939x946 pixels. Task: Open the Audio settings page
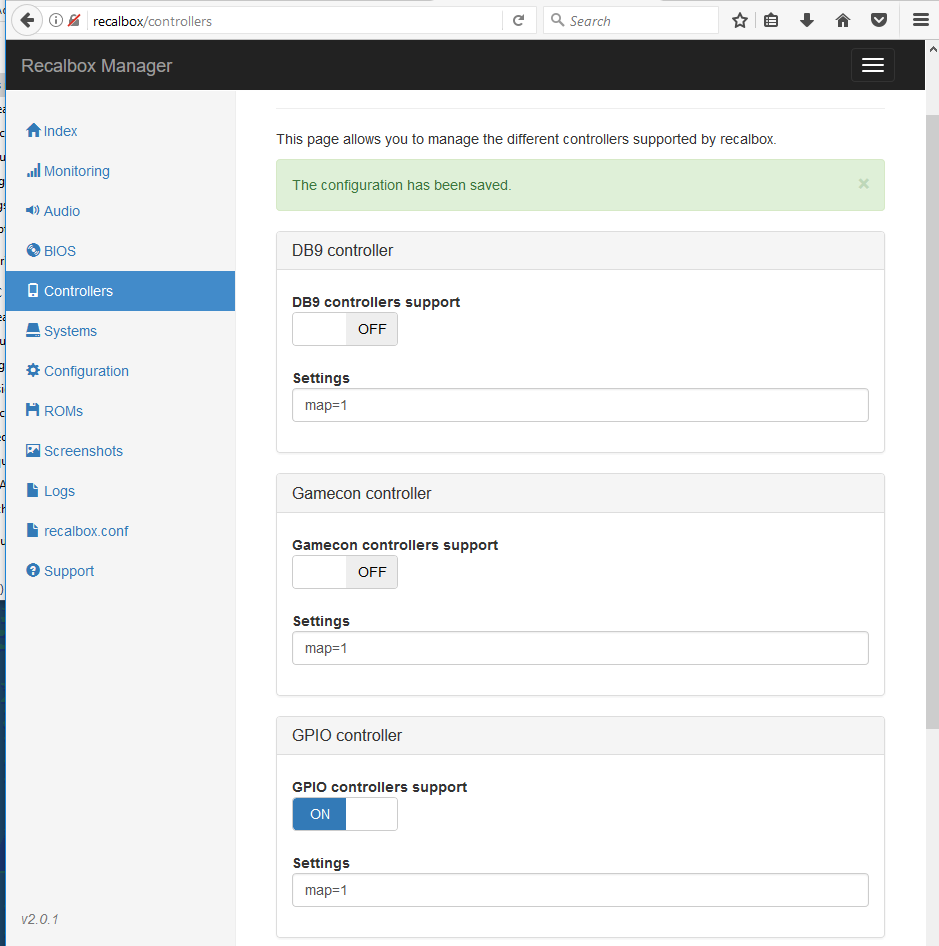[x=62, y=211]
